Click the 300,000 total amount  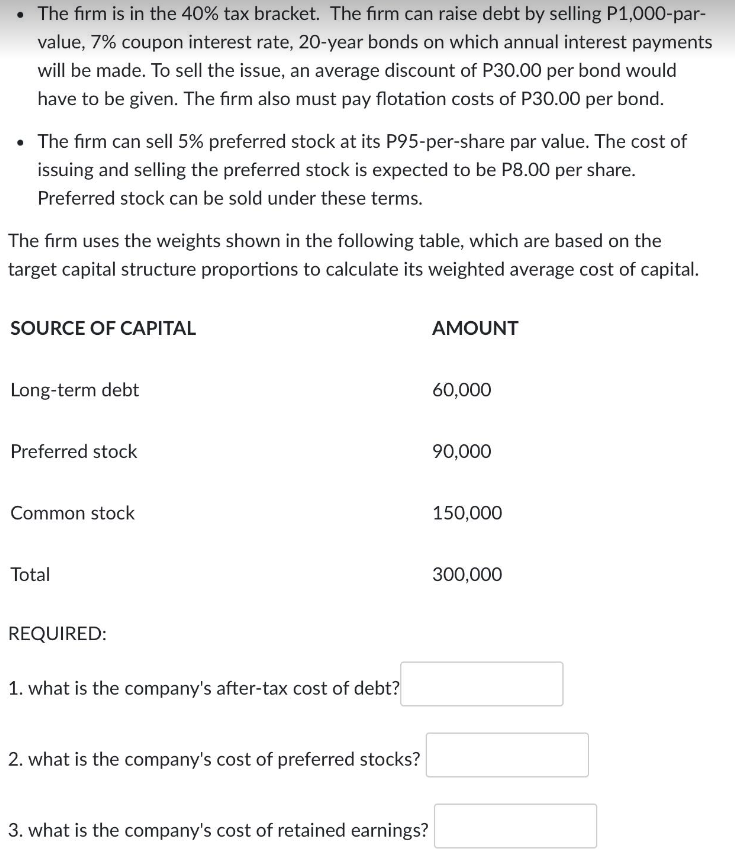click(466, 574)
